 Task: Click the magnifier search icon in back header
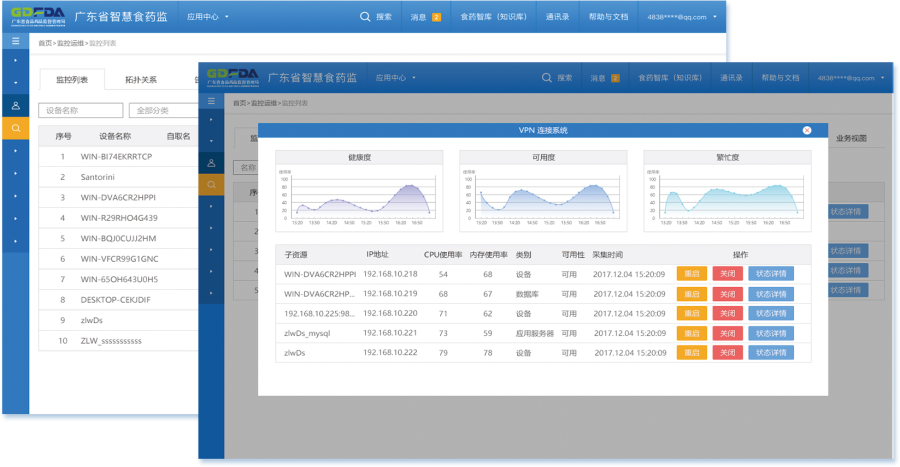(x=365, y=17)
